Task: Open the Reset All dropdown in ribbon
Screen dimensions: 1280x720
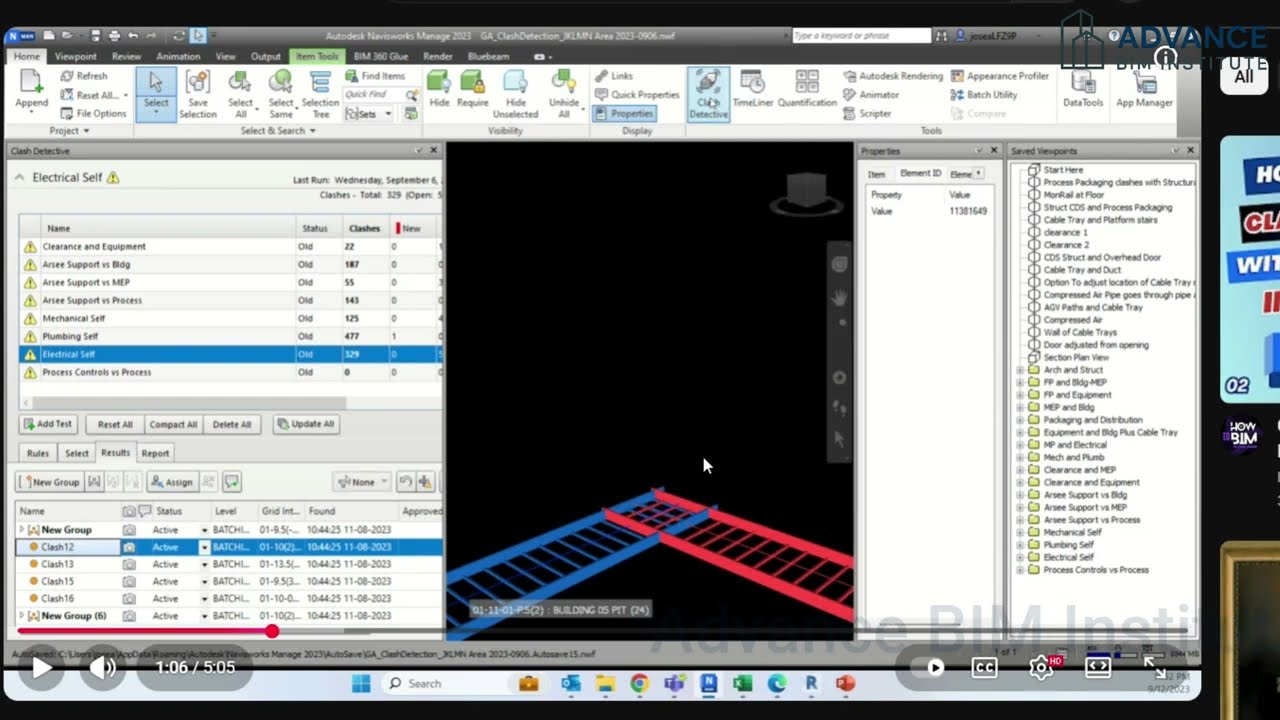Action: tap(95, 95)
